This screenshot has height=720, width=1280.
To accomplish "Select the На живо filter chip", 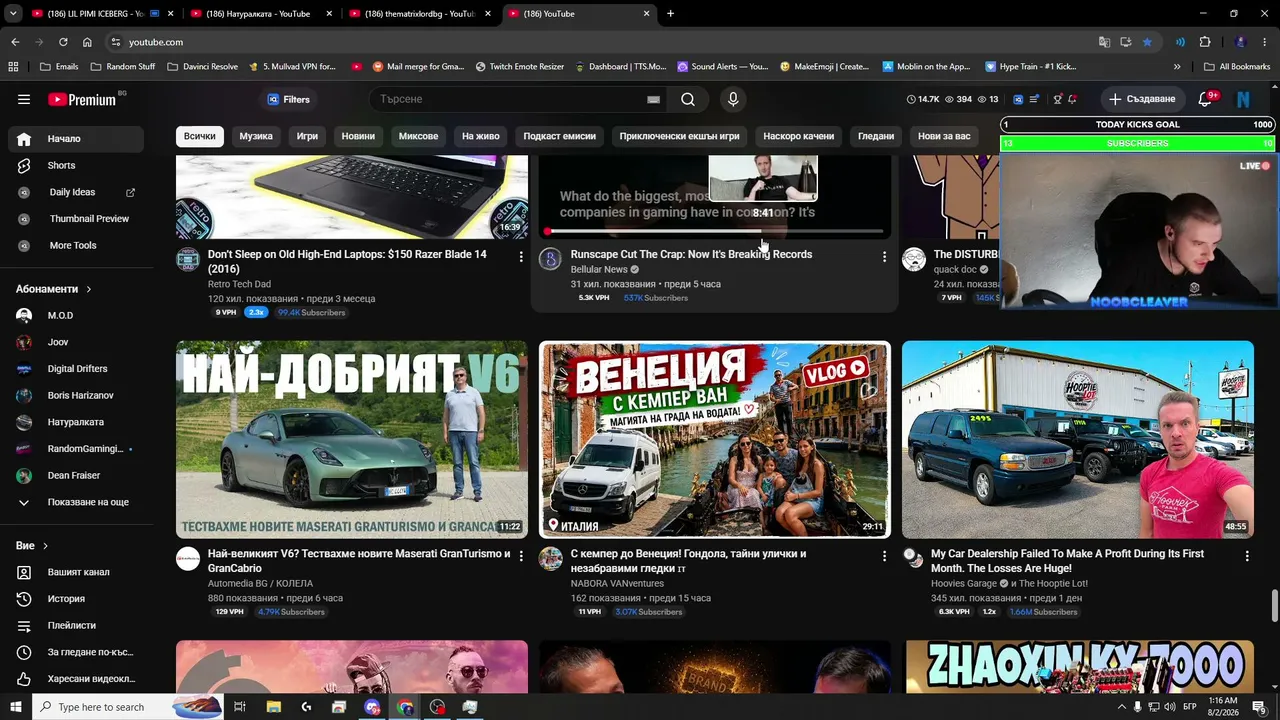I will click(481, 136).
